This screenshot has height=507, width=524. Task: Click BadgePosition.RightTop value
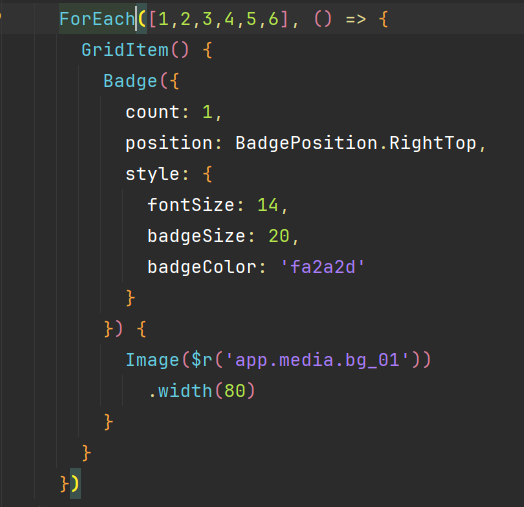point(356,143)
